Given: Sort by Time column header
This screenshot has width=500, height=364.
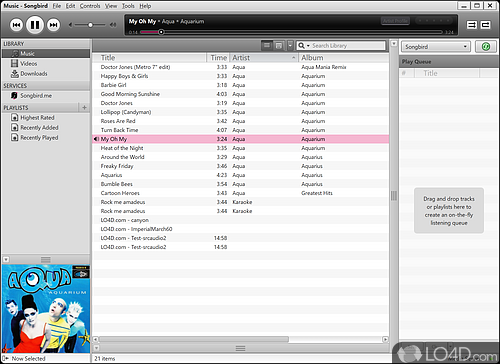Looking at the screenshot, I should click(x=218, y=58).
